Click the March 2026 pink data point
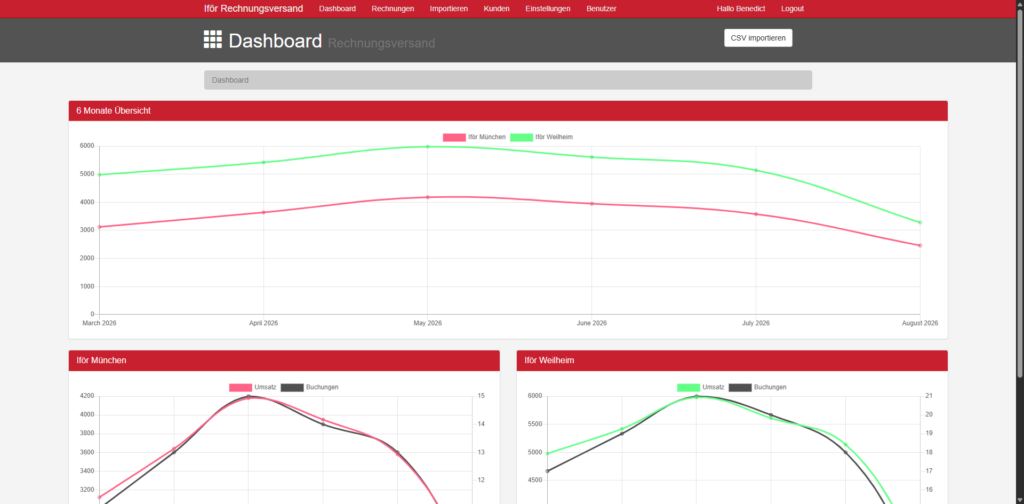The height and width of the screenshot is (504, 1024). click(x=99, y=227)
